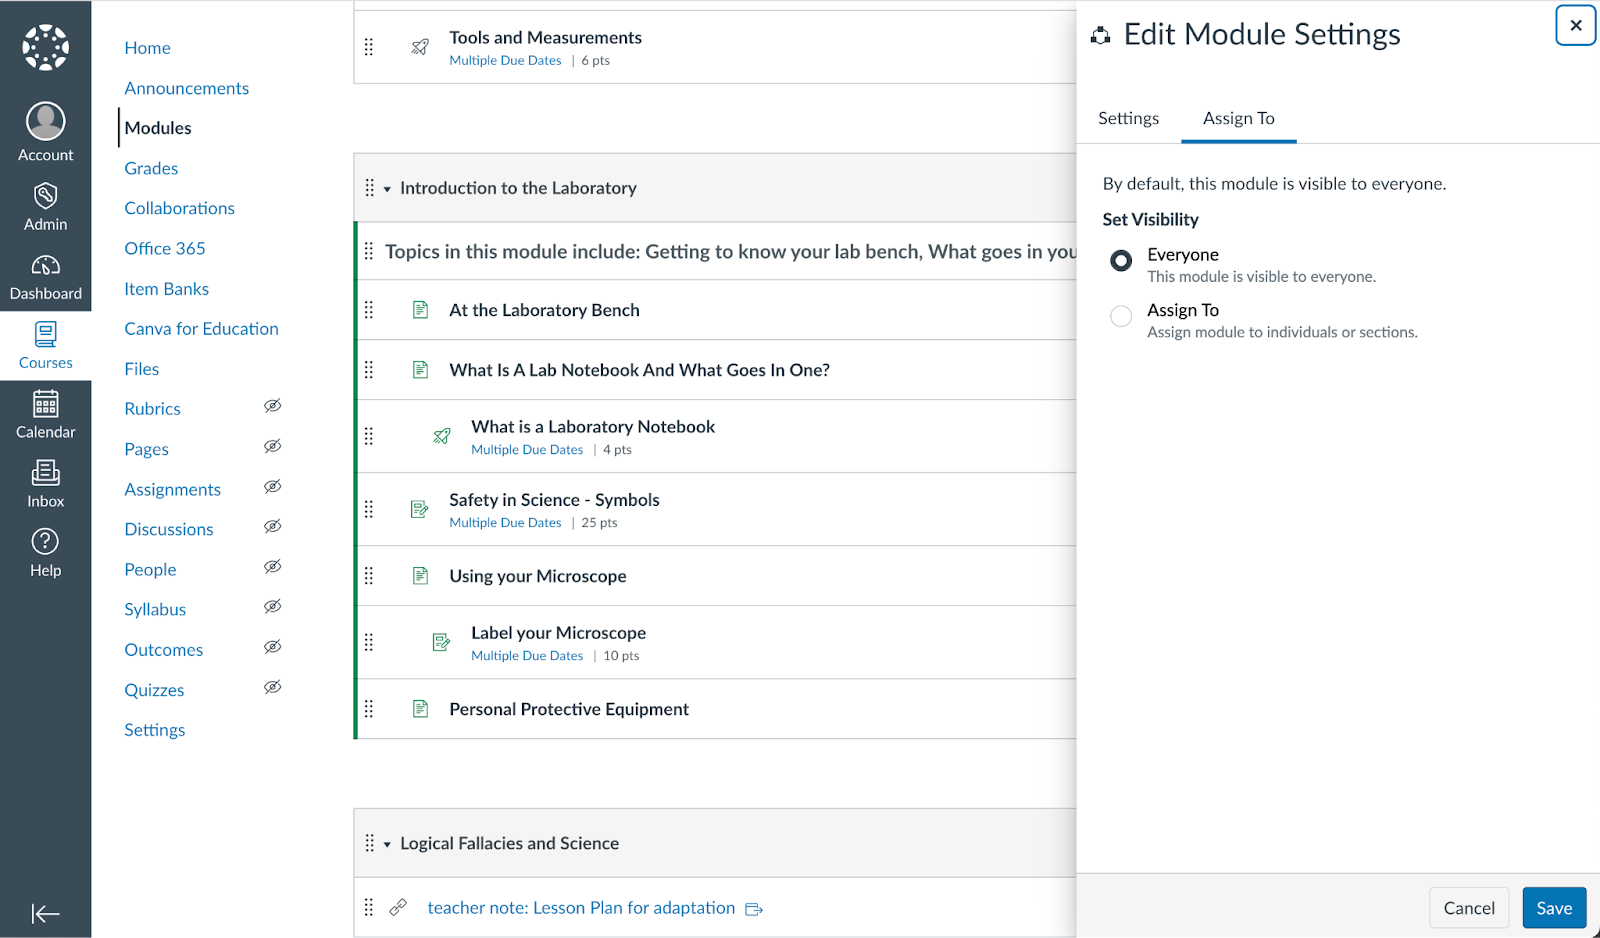Screen dimensions: 1600x938
Task: Open the Calendar icon in global navigation
Action: (x=46, y=404)
